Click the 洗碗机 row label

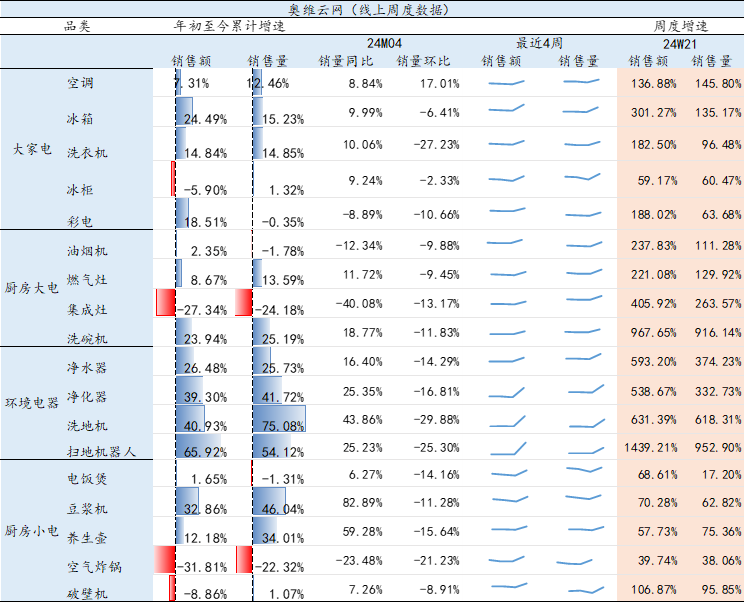click(87, 338)
